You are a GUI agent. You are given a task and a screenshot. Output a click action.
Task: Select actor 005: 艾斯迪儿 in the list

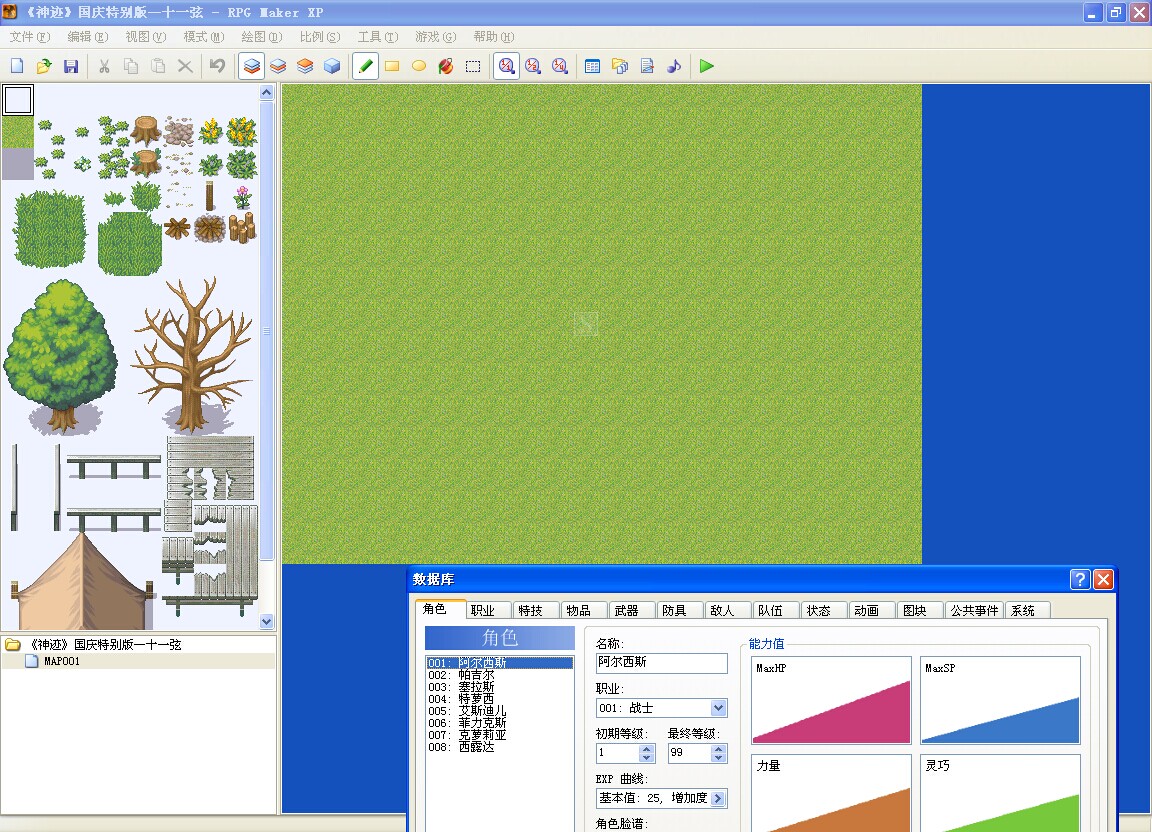click(500, 711)
